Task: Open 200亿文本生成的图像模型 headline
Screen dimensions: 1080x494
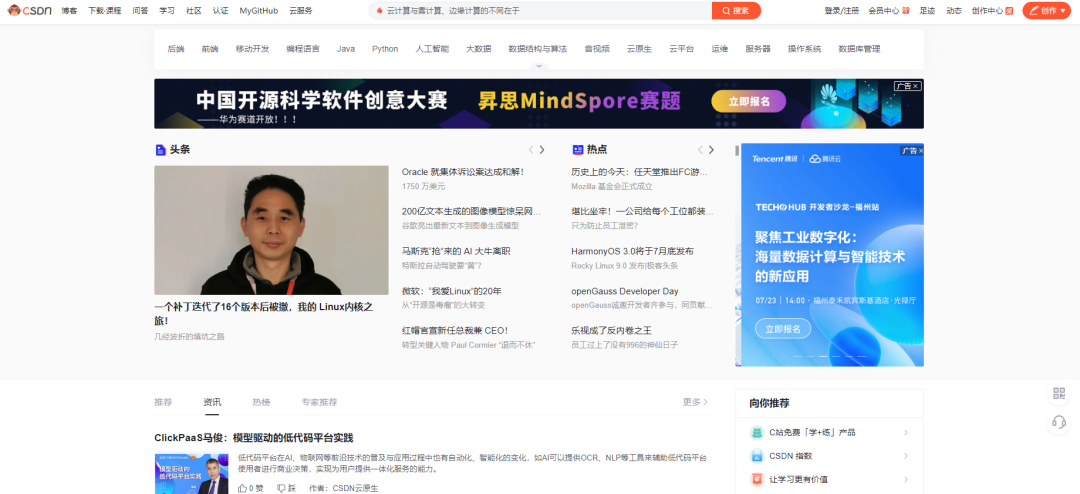Action: 471,212
